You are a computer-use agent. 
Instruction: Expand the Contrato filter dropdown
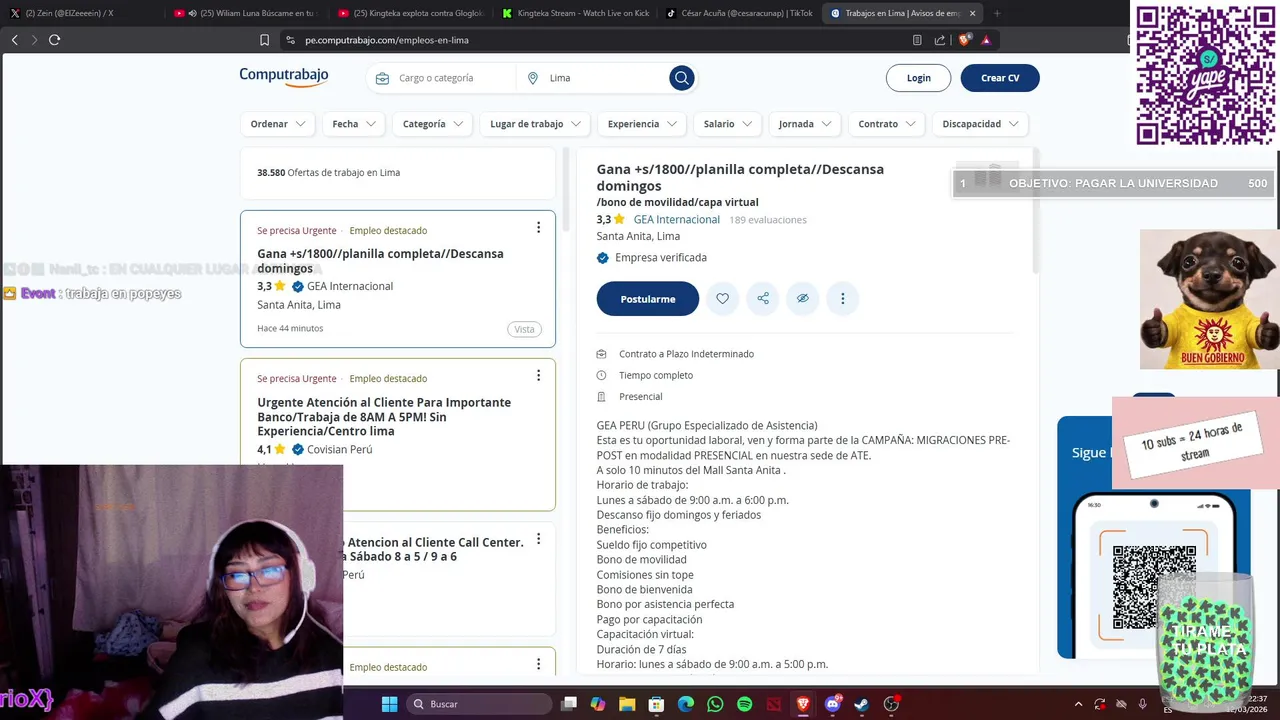click(x=887, y=124)
